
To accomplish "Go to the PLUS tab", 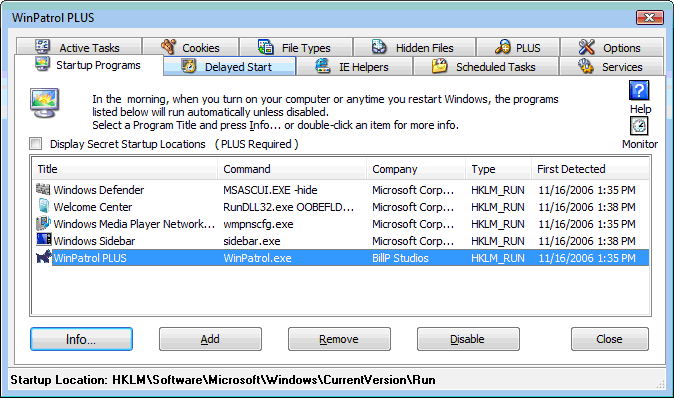I will (518, 47).
